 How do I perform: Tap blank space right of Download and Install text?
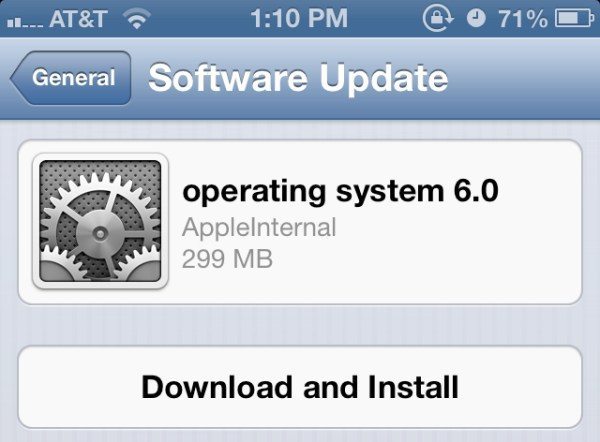coord(520,387)
